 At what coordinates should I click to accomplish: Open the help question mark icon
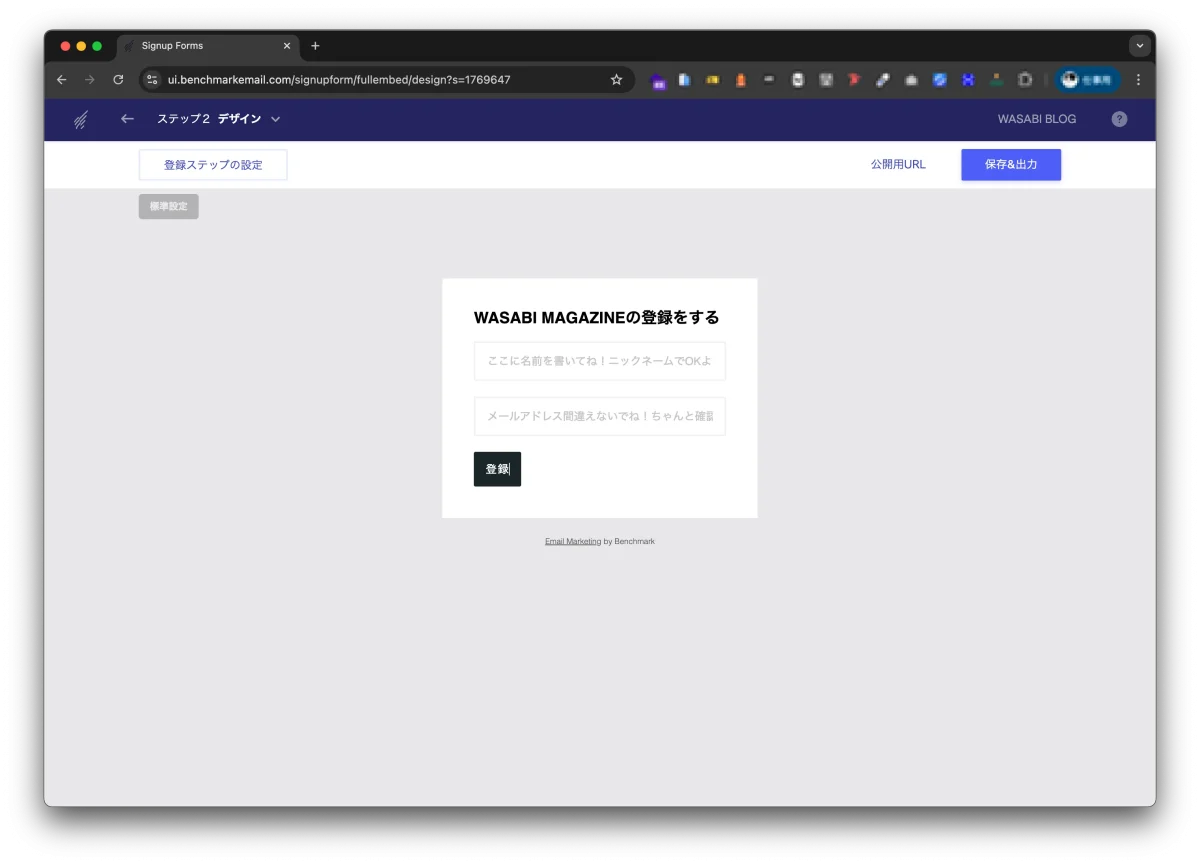[1119, 119]
